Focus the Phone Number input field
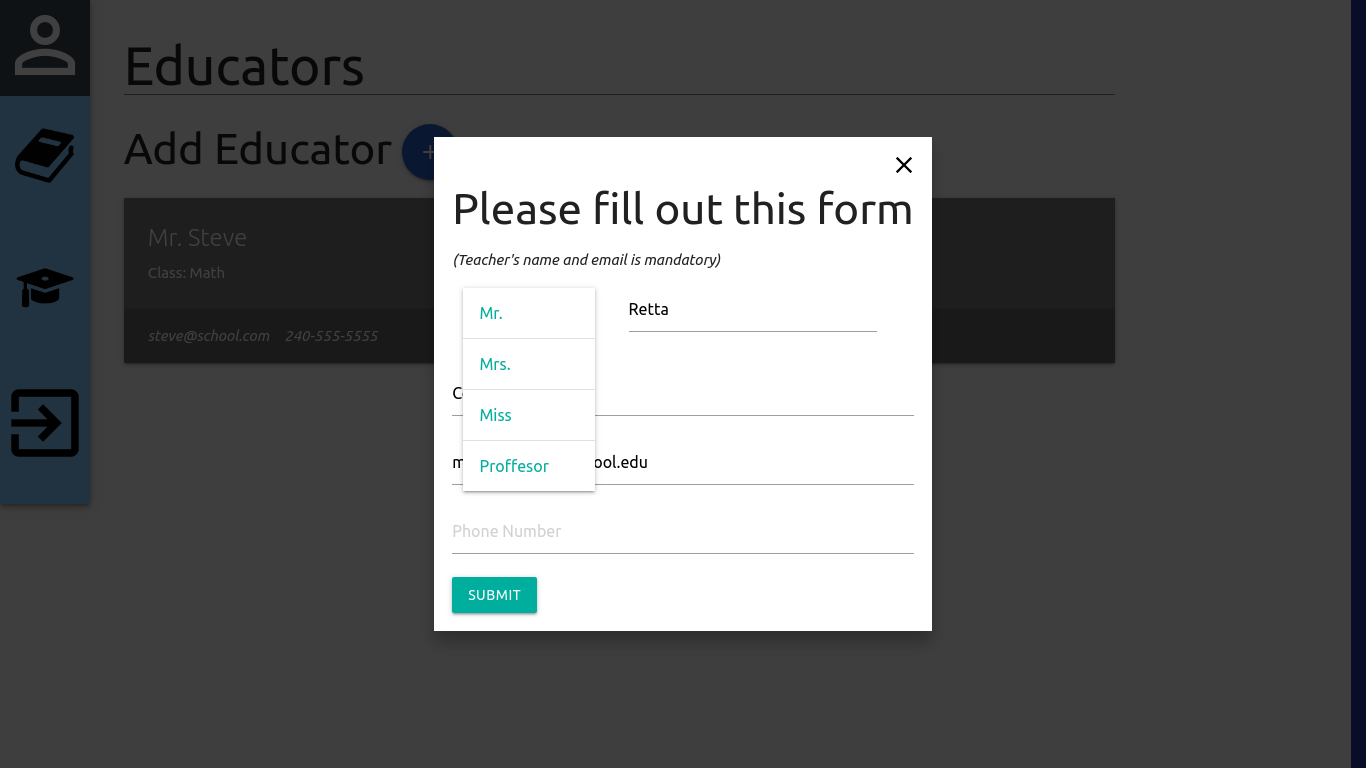Screen dimensions: 1366x768 pyautogui.click(x=683, y=531)
